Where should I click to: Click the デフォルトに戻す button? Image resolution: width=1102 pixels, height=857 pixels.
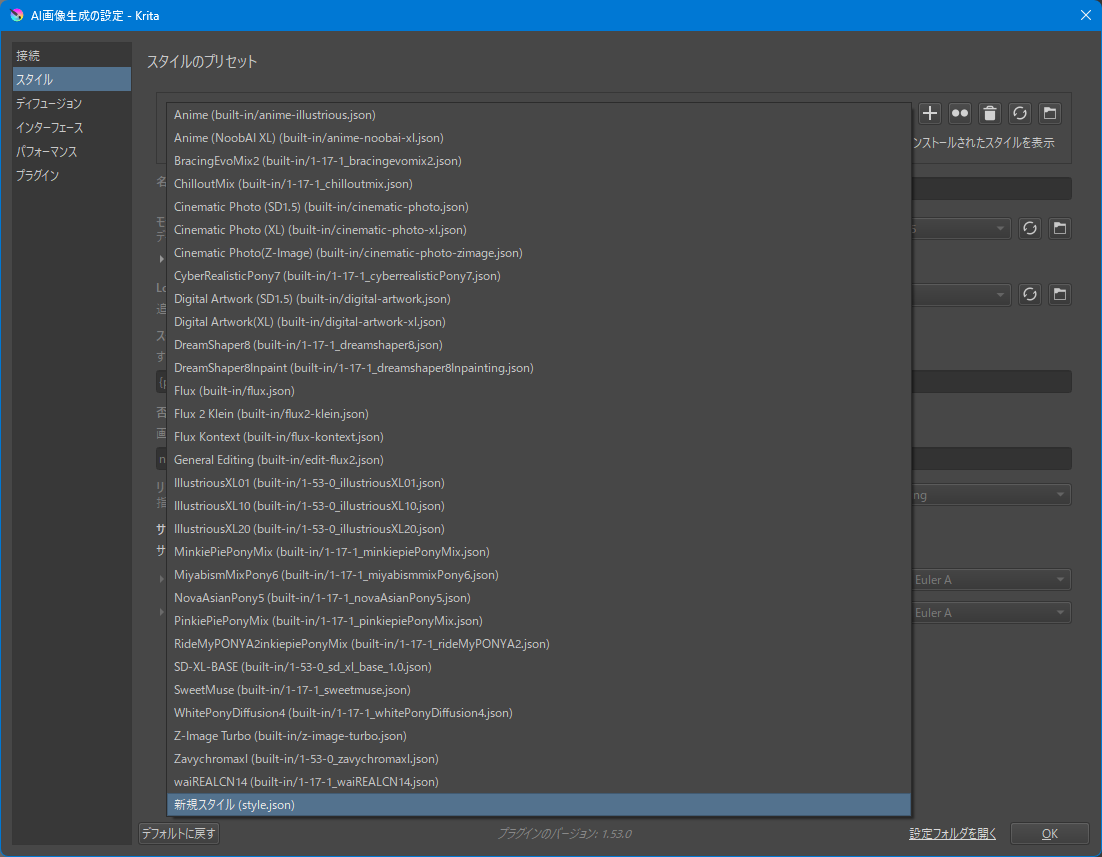(x=179, y=834)
